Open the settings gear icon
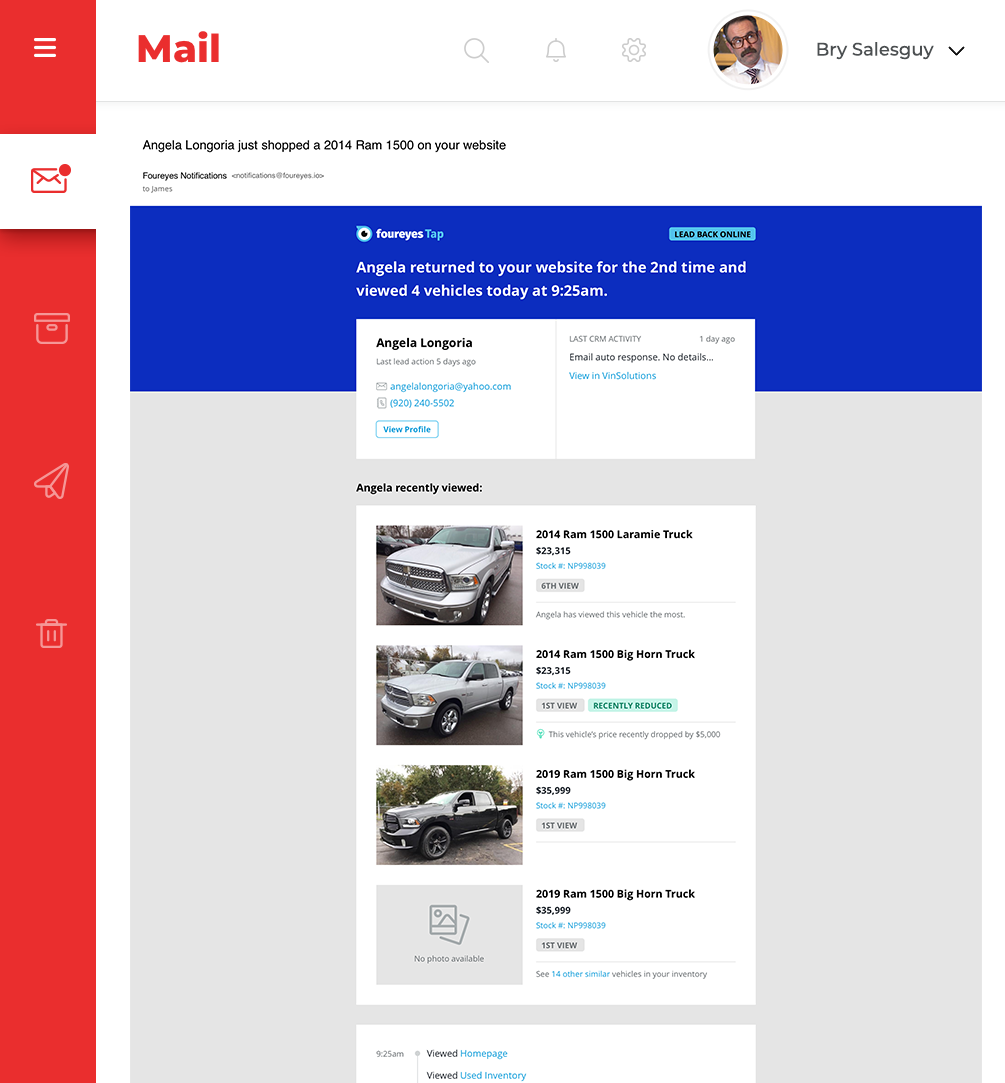Image resolution: width=1005 pixels, height=1083 pixels. [x=633, y=50]
